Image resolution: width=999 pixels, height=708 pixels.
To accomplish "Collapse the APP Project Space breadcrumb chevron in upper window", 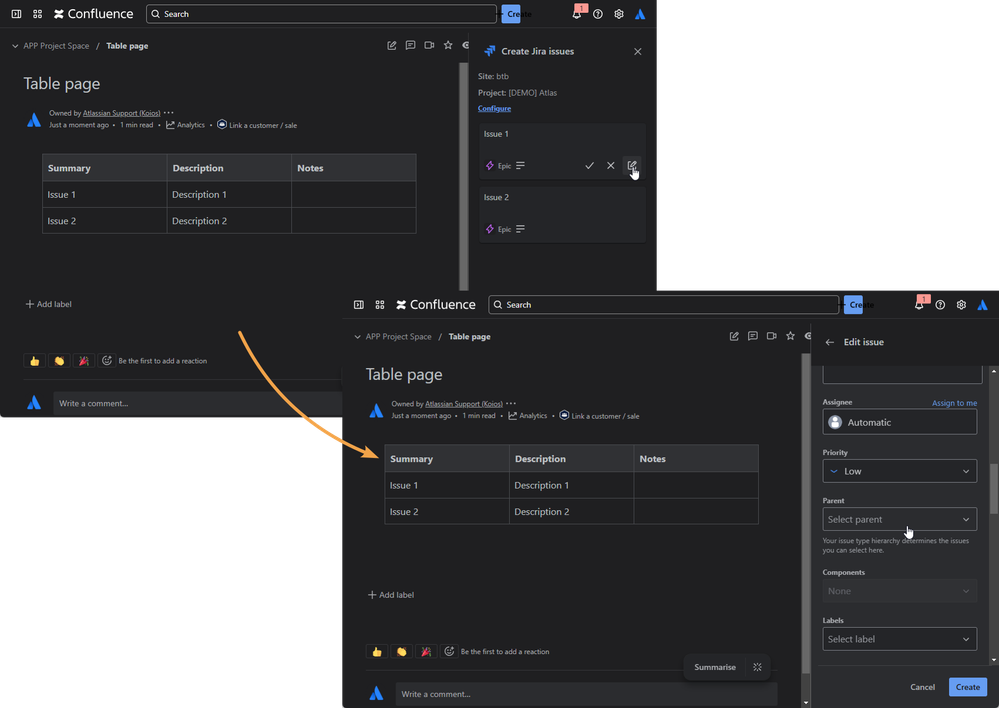I will tap(15, 46).
